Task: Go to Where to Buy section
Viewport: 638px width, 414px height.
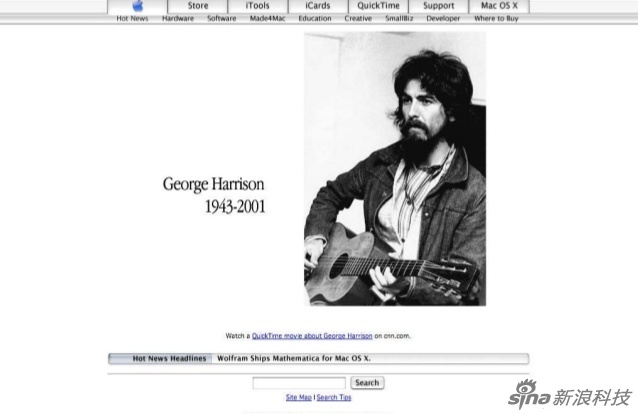Action: [x=496, y=19]
